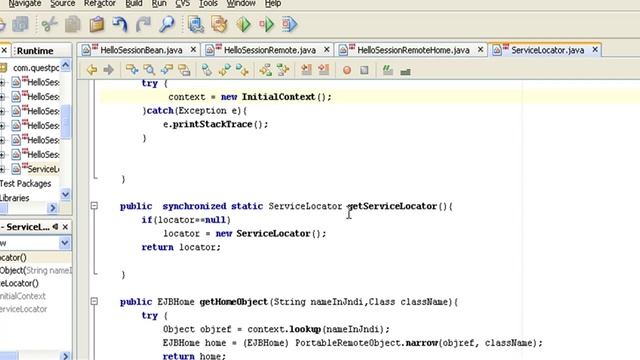Uncomment the selected lines
Screen dimensions: 640x360
tap(405, 71)
